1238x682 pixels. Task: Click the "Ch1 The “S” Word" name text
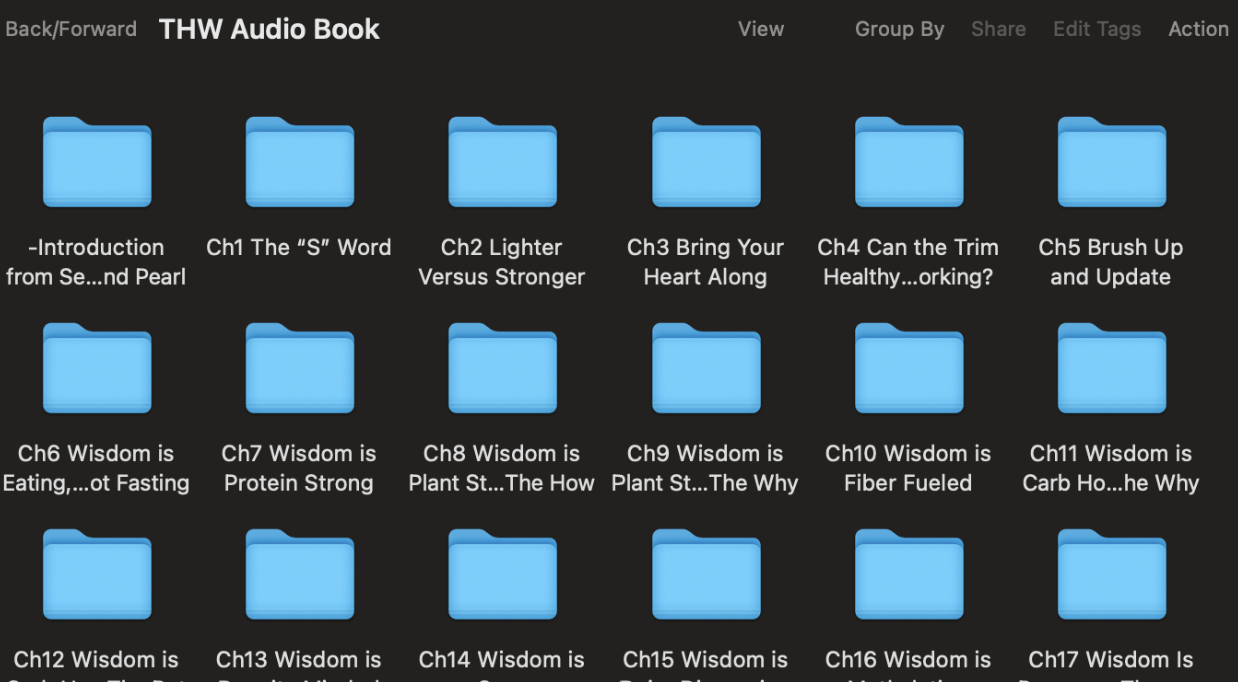click(x=299, y=247)
